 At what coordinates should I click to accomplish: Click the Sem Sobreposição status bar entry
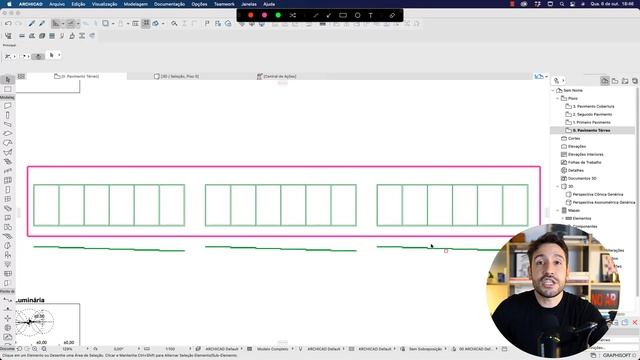425,349
